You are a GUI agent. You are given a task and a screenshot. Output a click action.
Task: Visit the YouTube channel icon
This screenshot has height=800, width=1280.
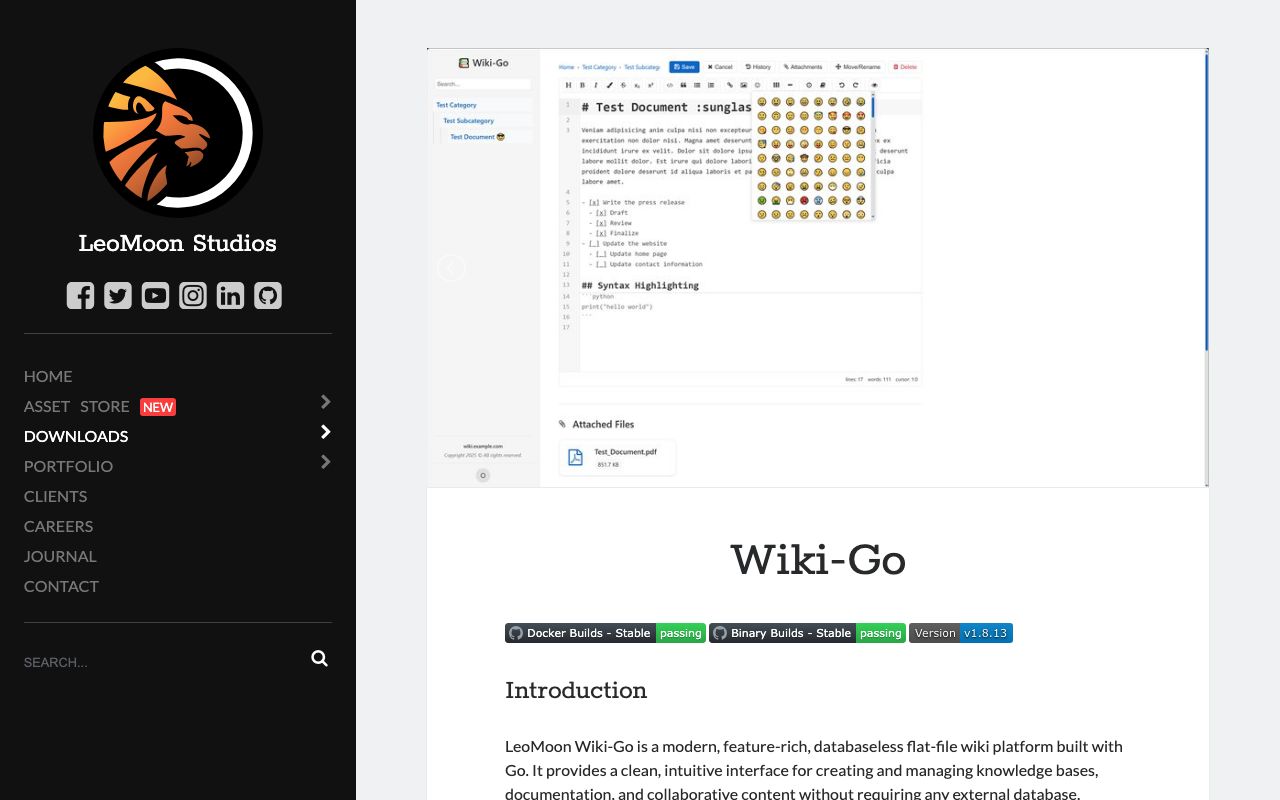point(155,295)
